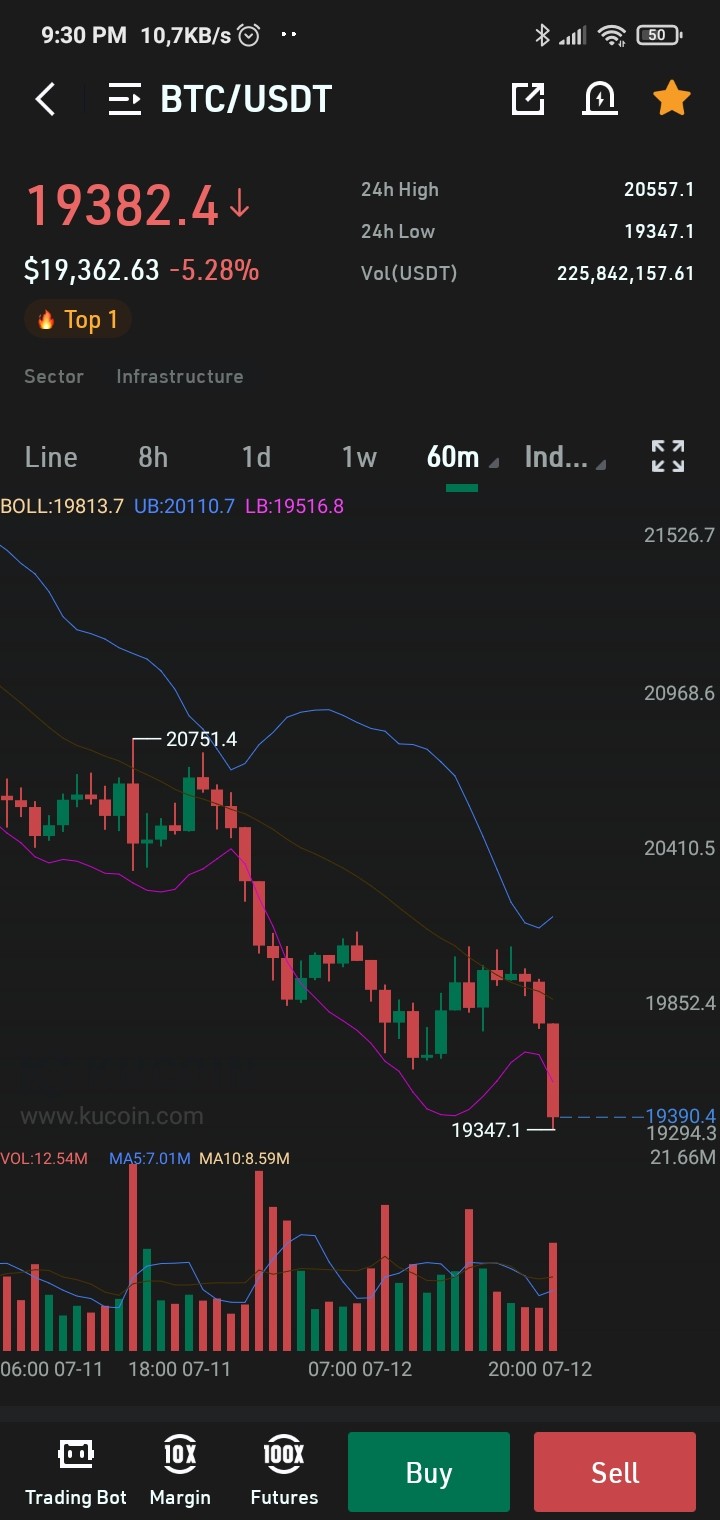This screenshot has height=1520, width=720.
Task: Open the trading pair list menu icon
Action: tap(125, 99)
